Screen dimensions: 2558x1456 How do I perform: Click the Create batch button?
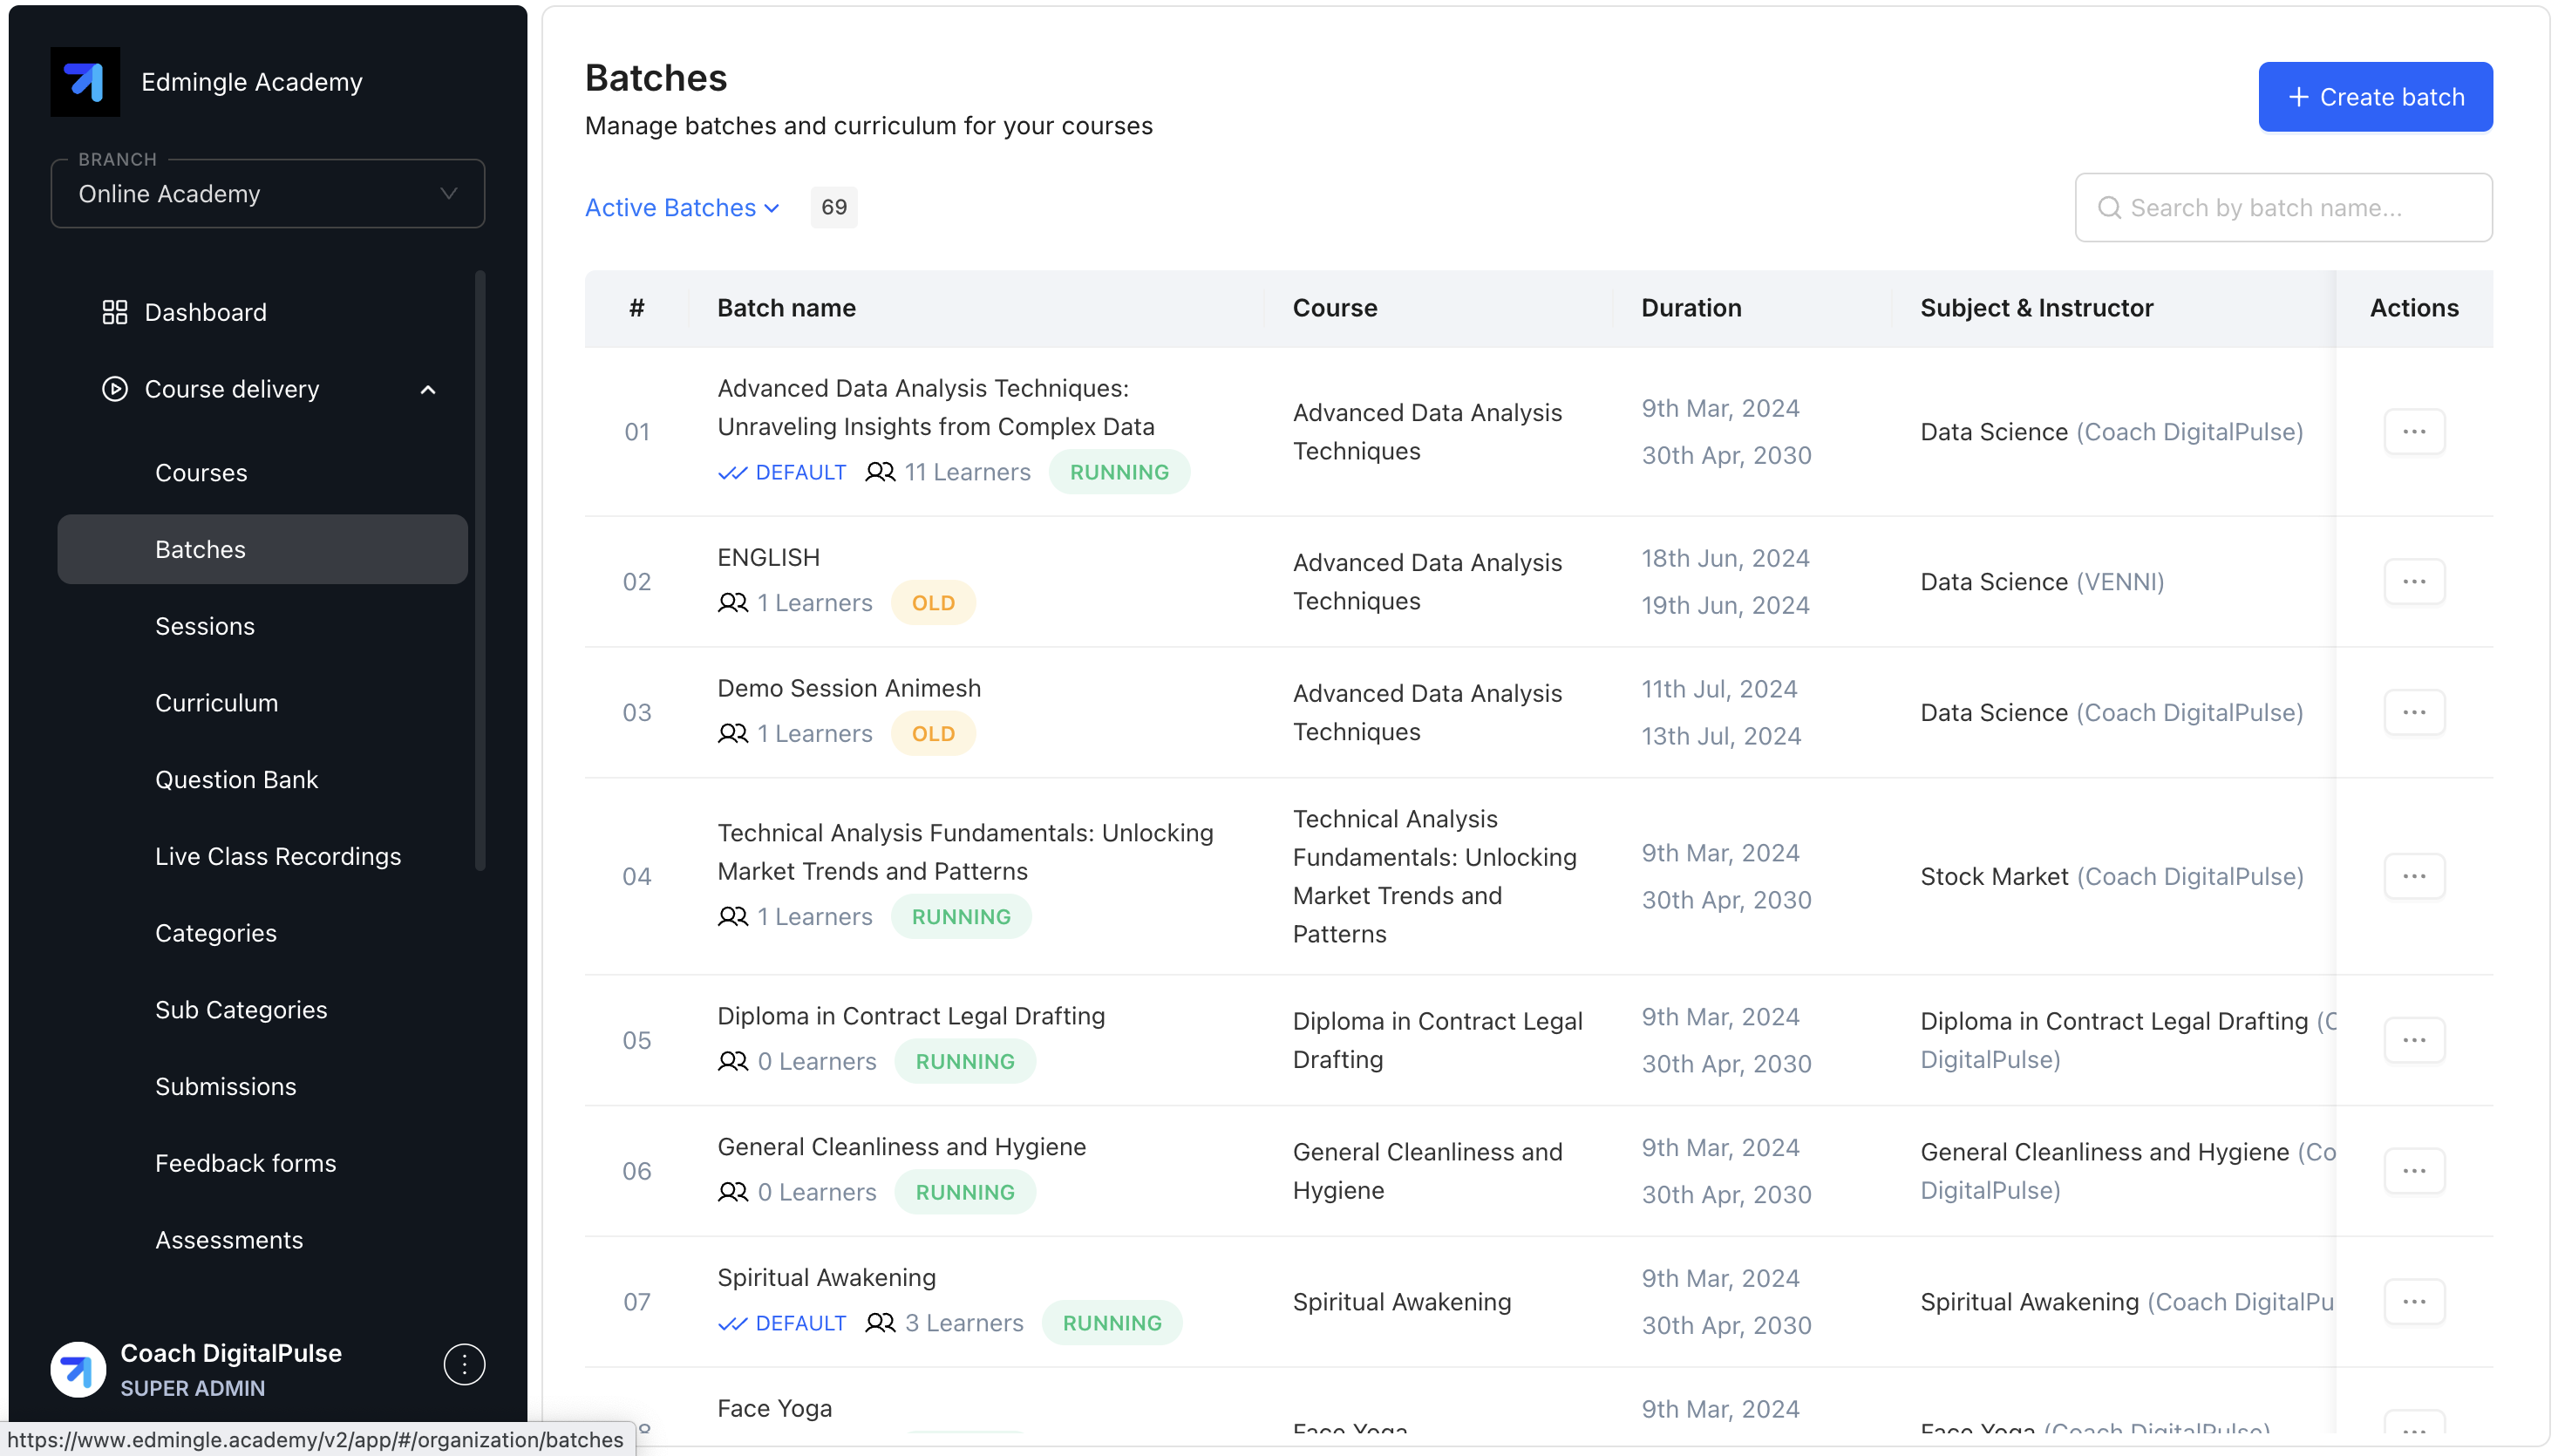point(2374,97)
